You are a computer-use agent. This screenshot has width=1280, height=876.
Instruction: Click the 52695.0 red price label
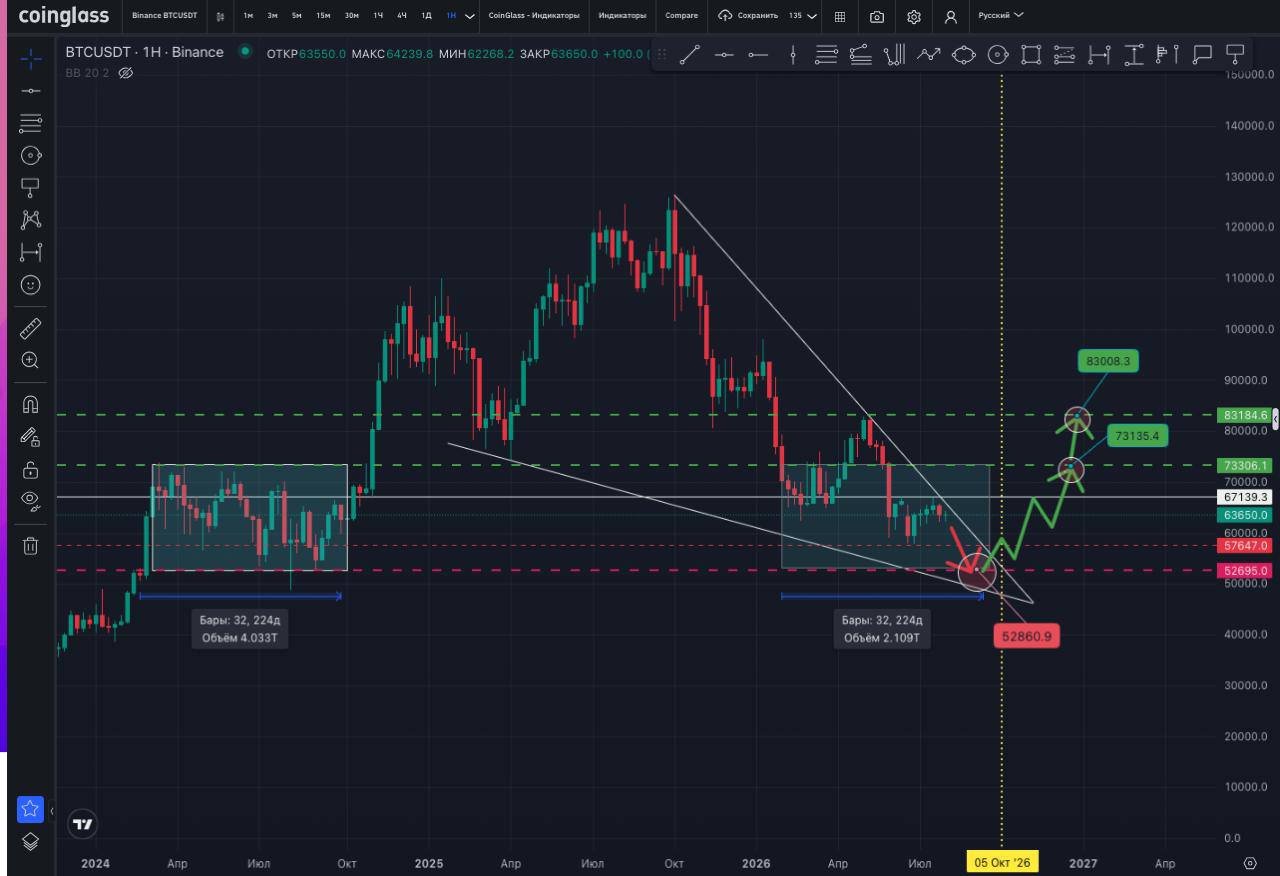click(1245, 571)
